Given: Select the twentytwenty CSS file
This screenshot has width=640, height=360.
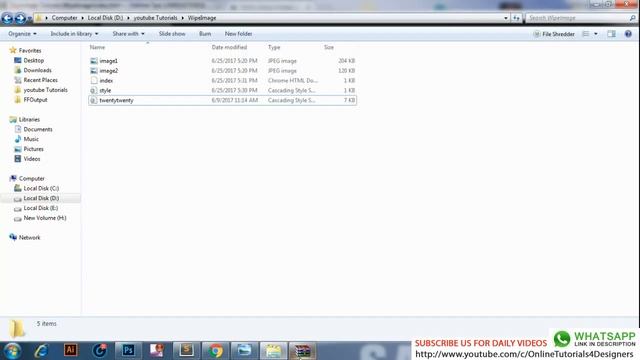Looking at the screenshot, I should coord(222,100).
